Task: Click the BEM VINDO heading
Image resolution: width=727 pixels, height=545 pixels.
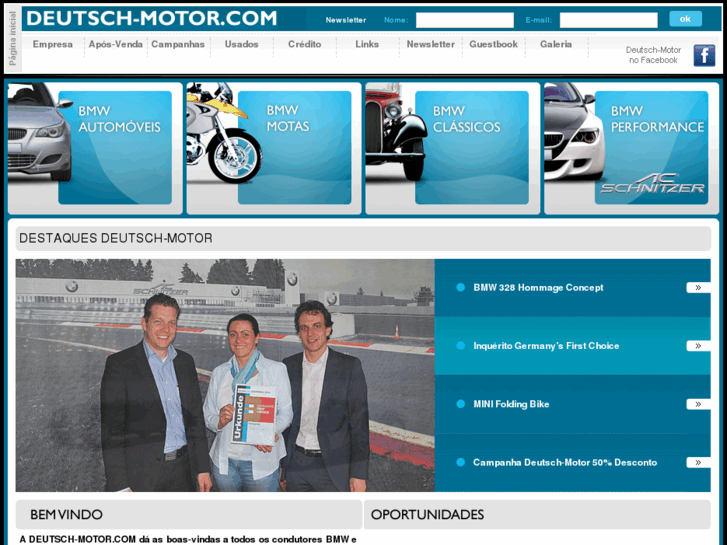Action: pos(66,514)
